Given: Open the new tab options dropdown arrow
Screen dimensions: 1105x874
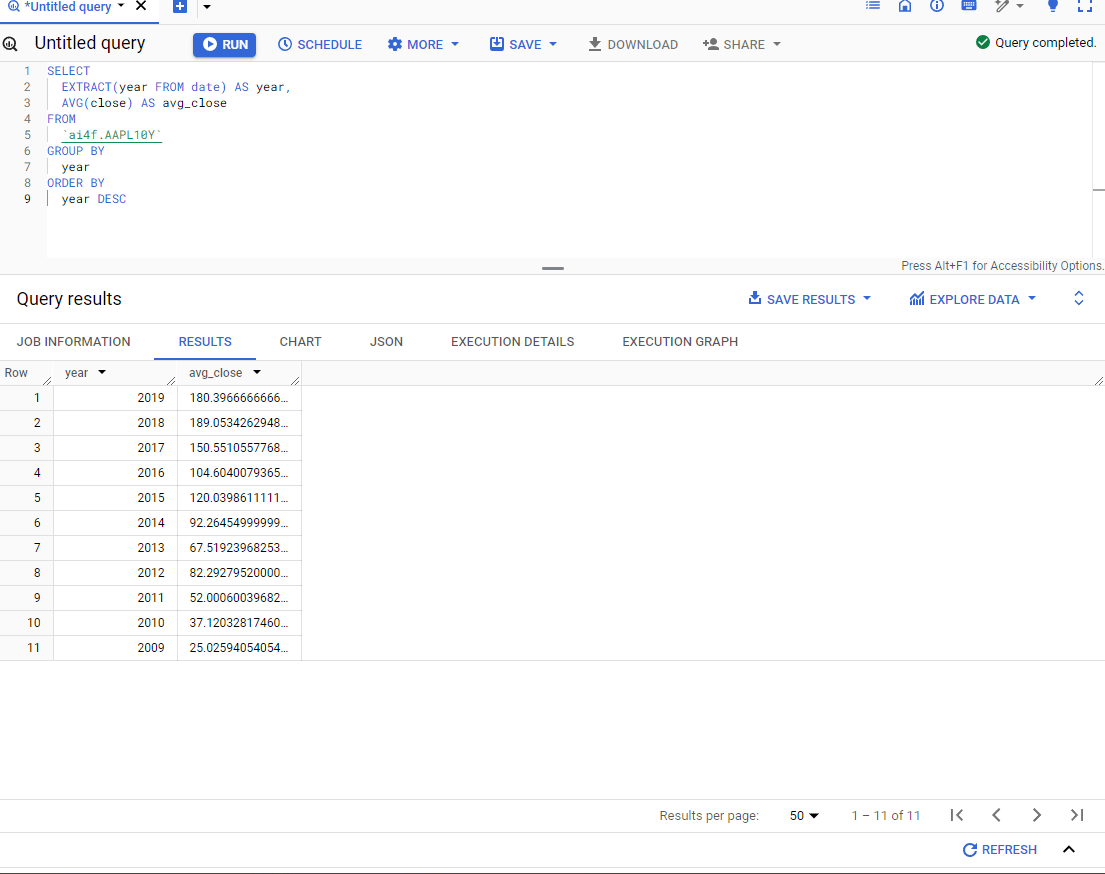Looking at the screenshot, I should [x=206, y=7].
